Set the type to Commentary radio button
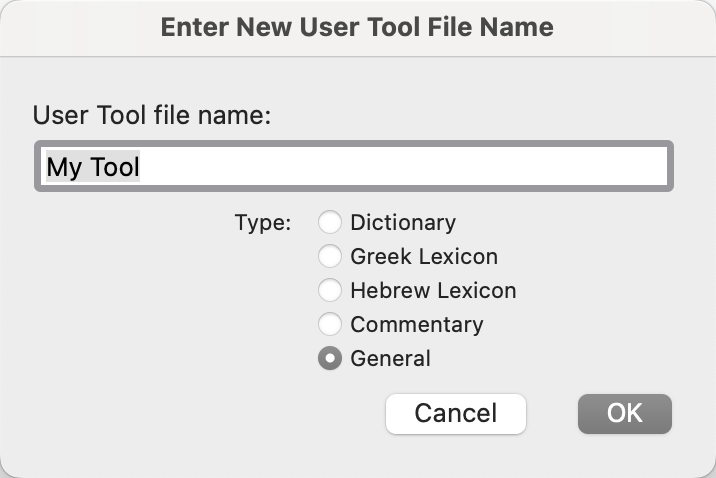This screenshot has width=716, height=478. [x=330, y=324]
